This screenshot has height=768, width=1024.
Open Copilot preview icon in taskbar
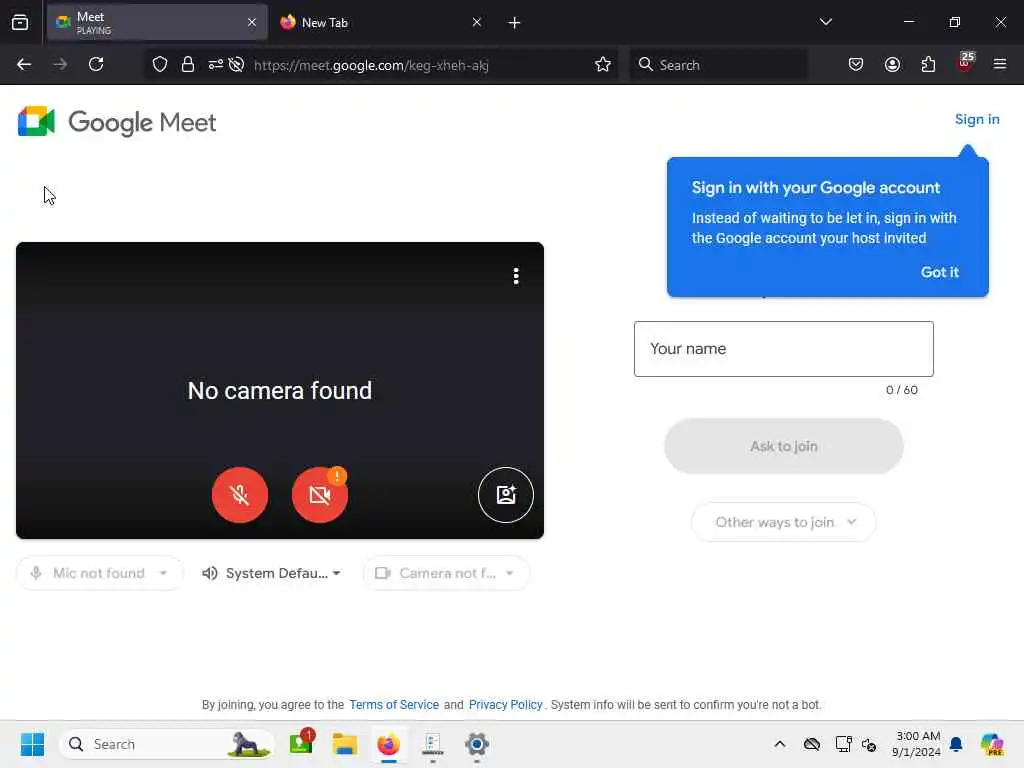point(991,744)
